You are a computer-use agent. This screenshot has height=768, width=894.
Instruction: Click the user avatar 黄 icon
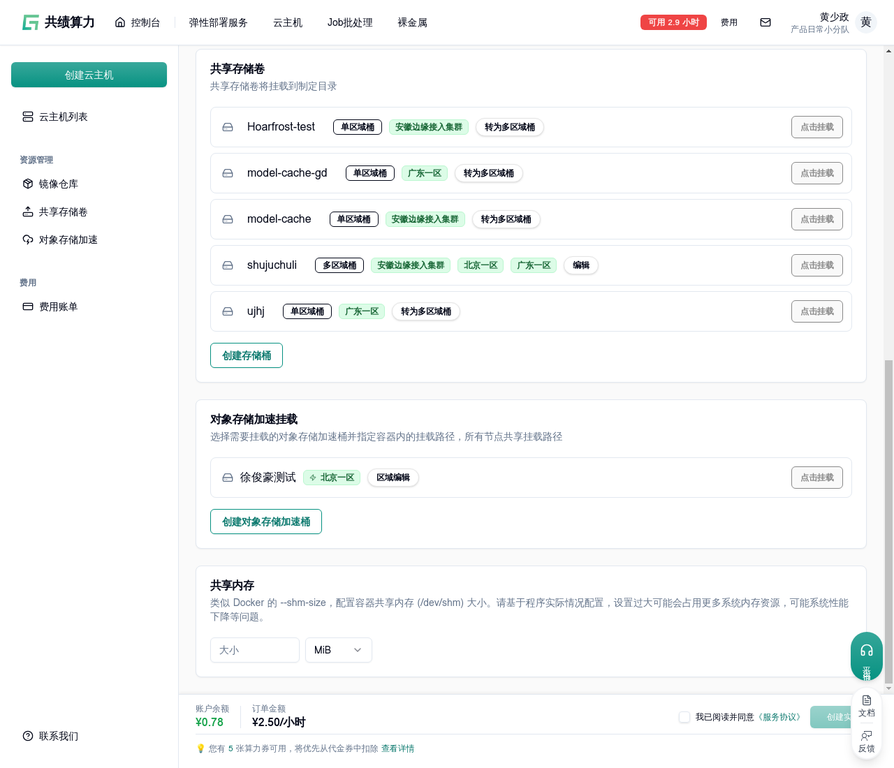point(866,22)
